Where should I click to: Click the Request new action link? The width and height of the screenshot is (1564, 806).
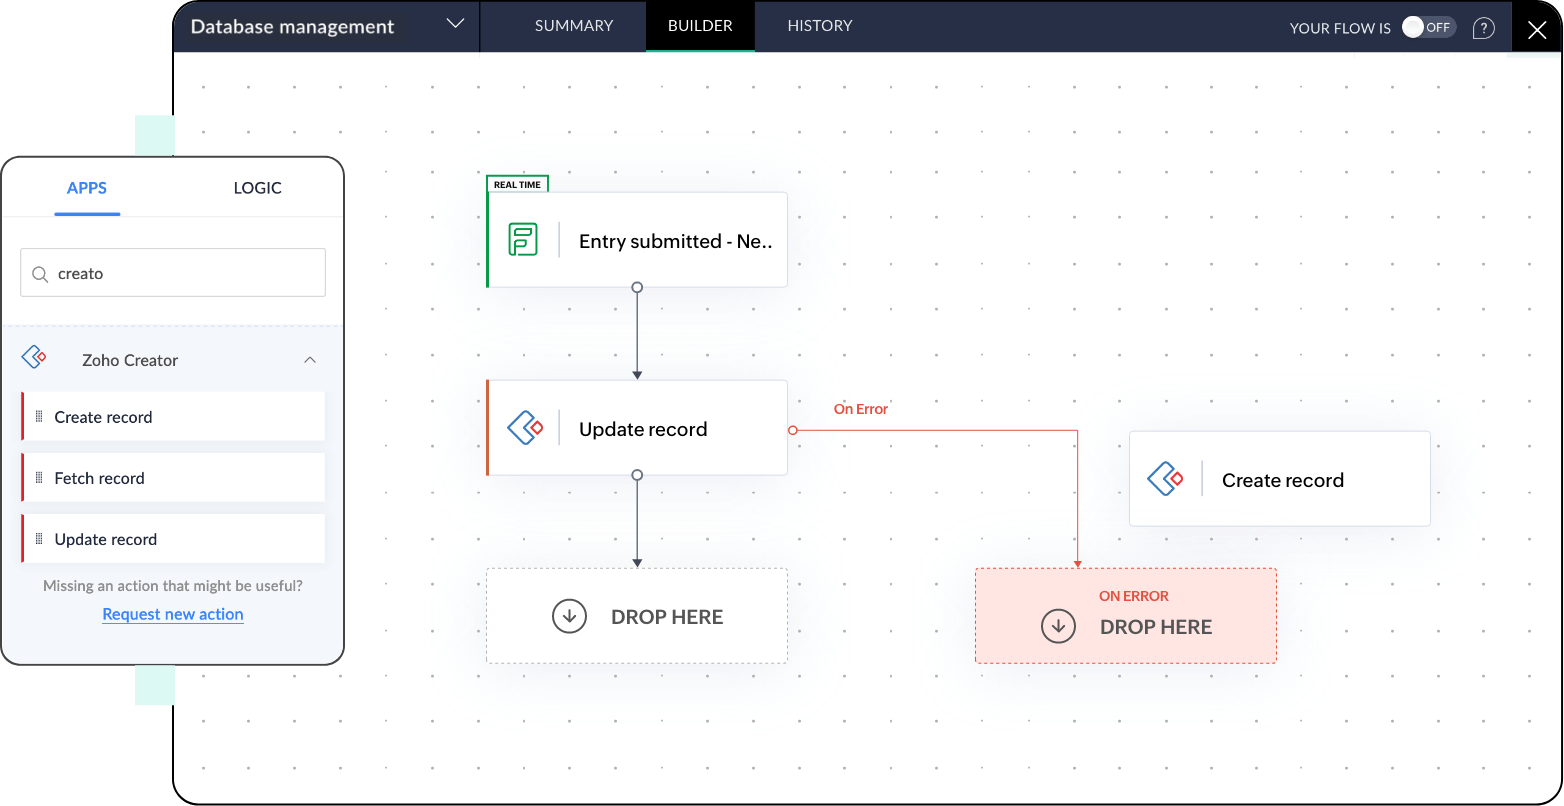[x=173, y=614]
